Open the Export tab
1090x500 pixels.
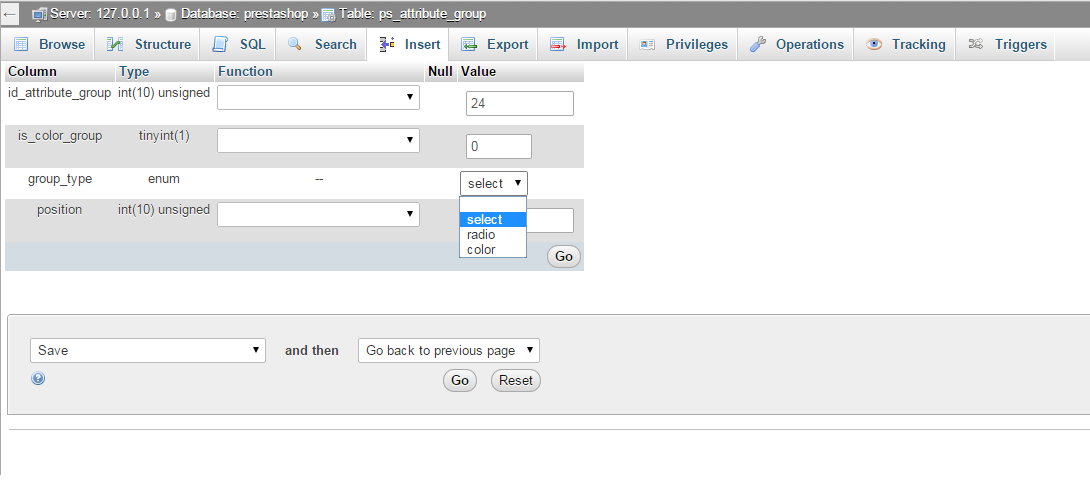[x=494, y=44]
